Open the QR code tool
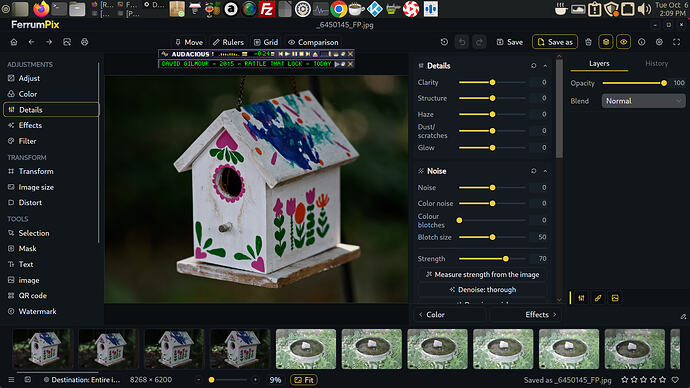The height and width of the screenshot is (388, 690). (51, 296)
